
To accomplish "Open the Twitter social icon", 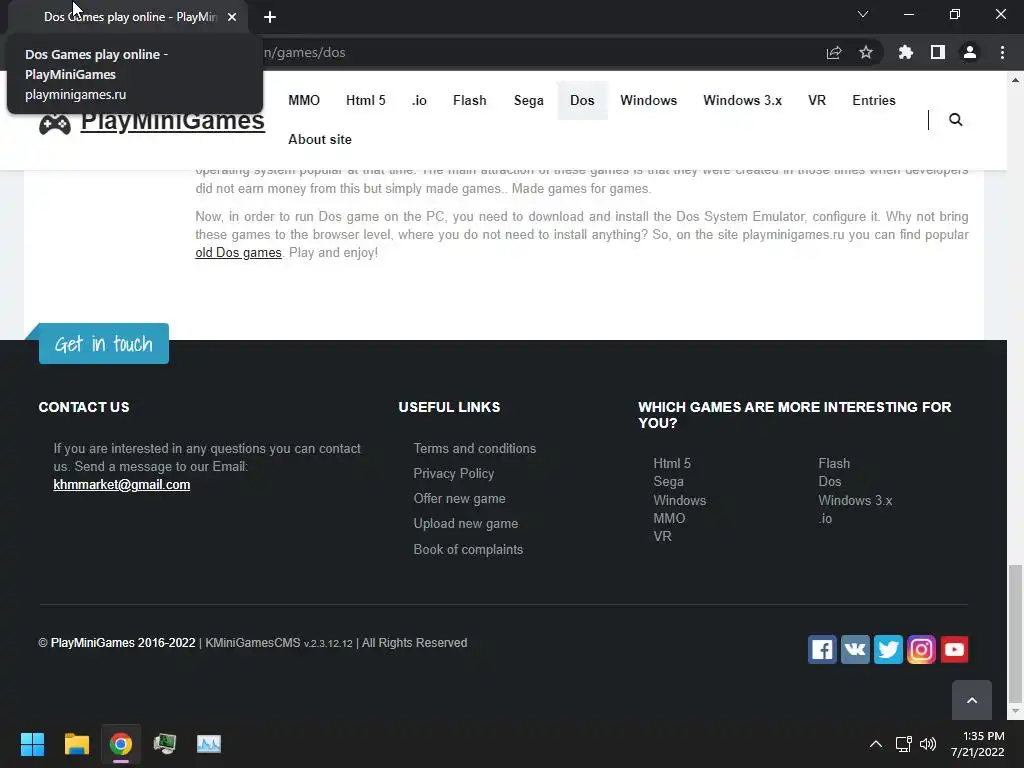I will coord(888,649).
